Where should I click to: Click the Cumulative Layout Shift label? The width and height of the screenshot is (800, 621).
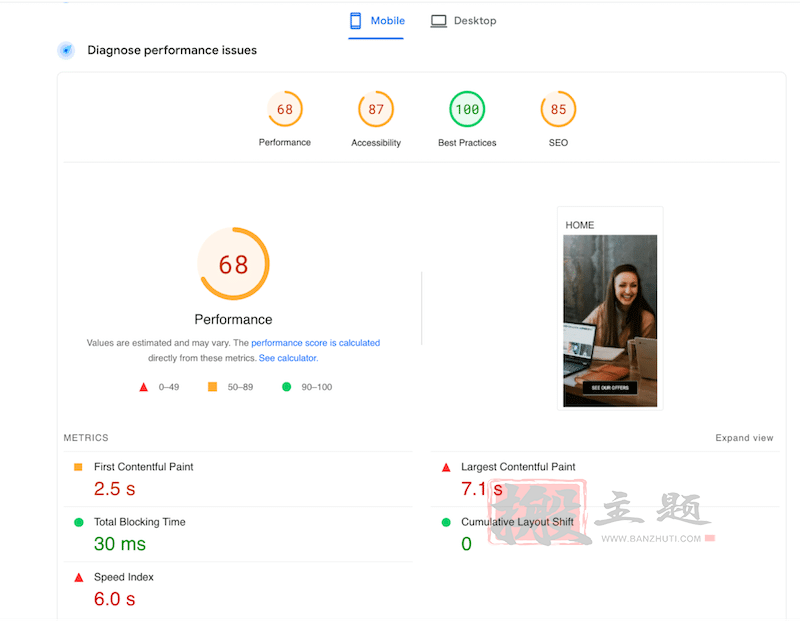(x=517, y=522)
